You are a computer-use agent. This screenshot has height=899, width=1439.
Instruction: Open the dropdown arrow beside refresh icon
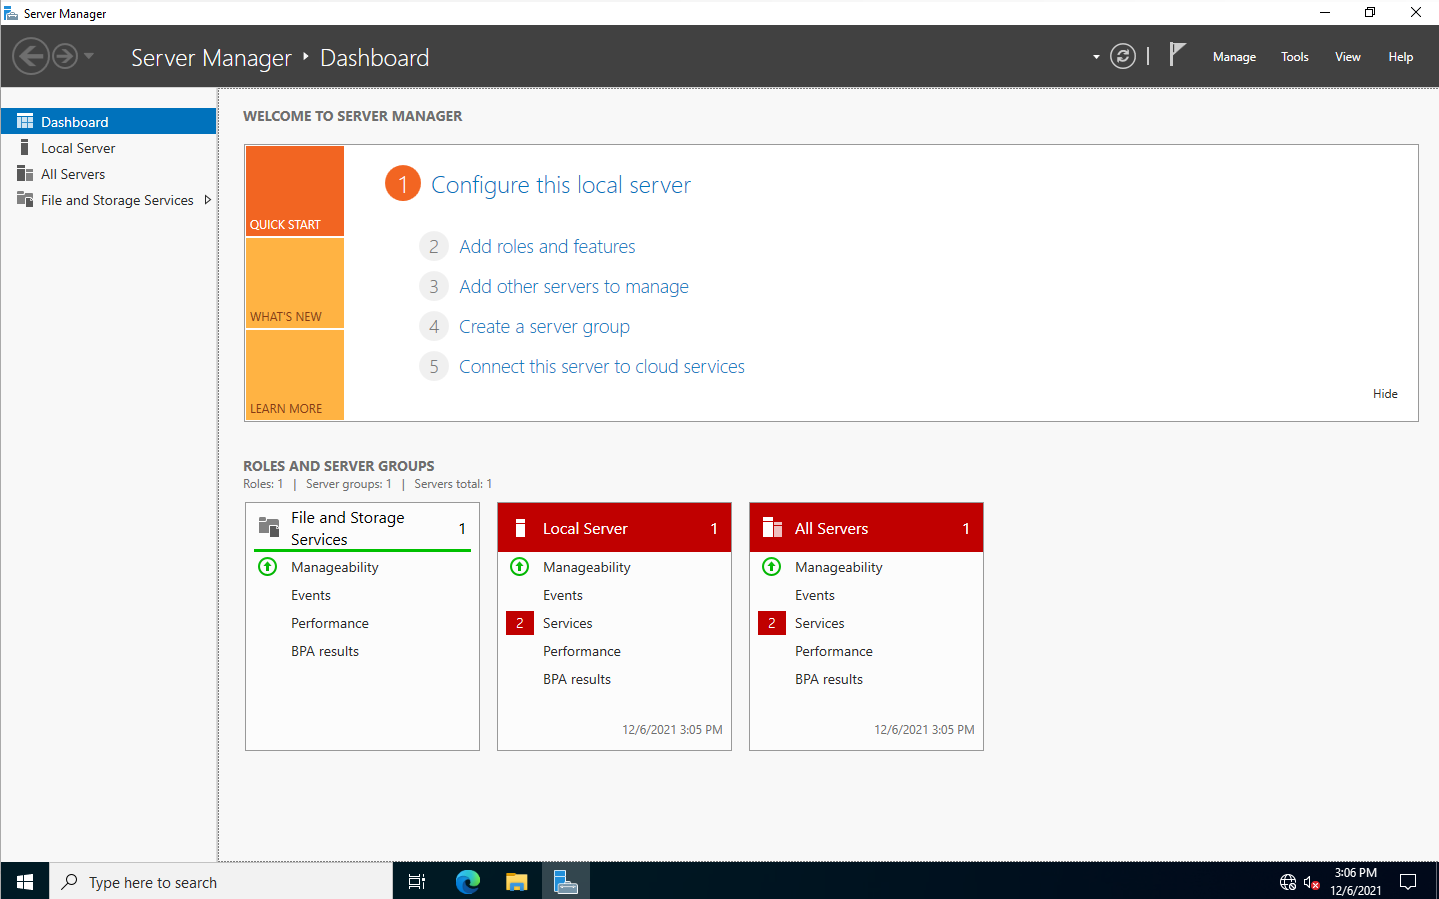tap(1096, 57)
